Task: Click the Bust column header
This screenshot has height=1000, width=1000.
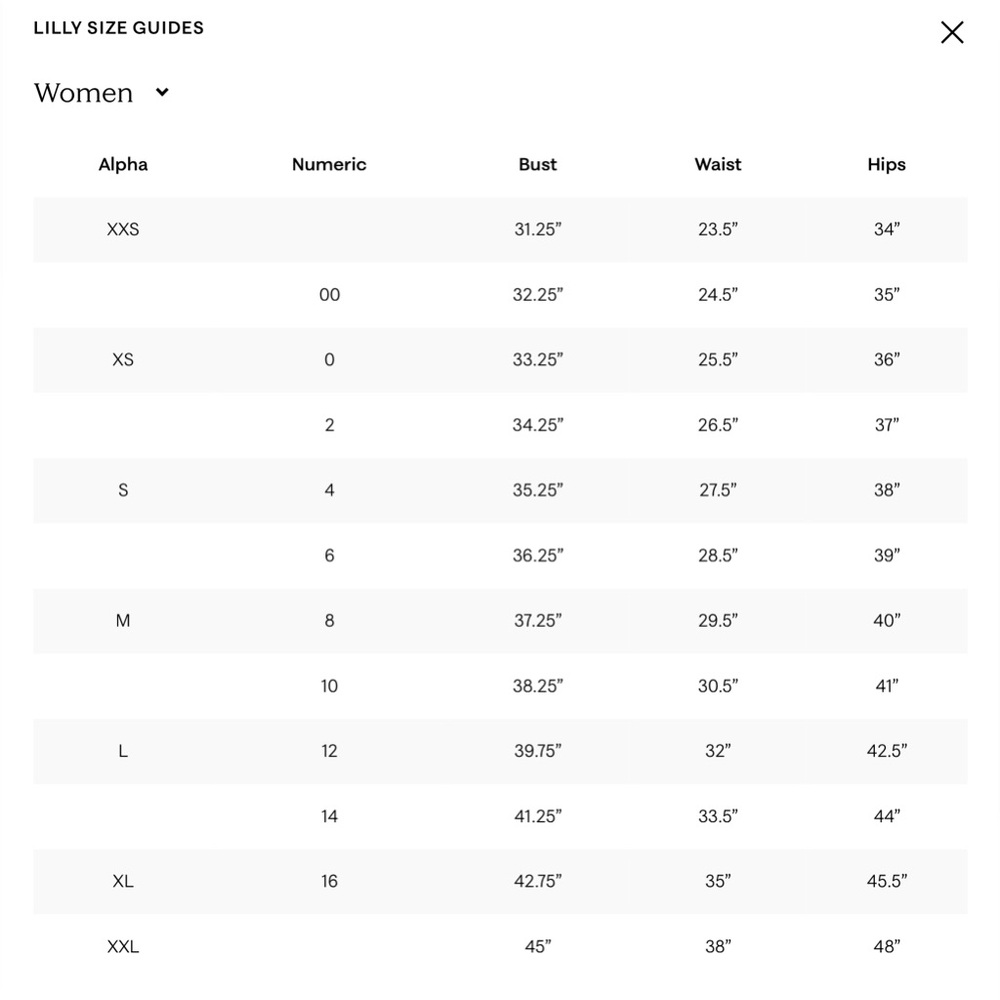Action: pos(538,165)
